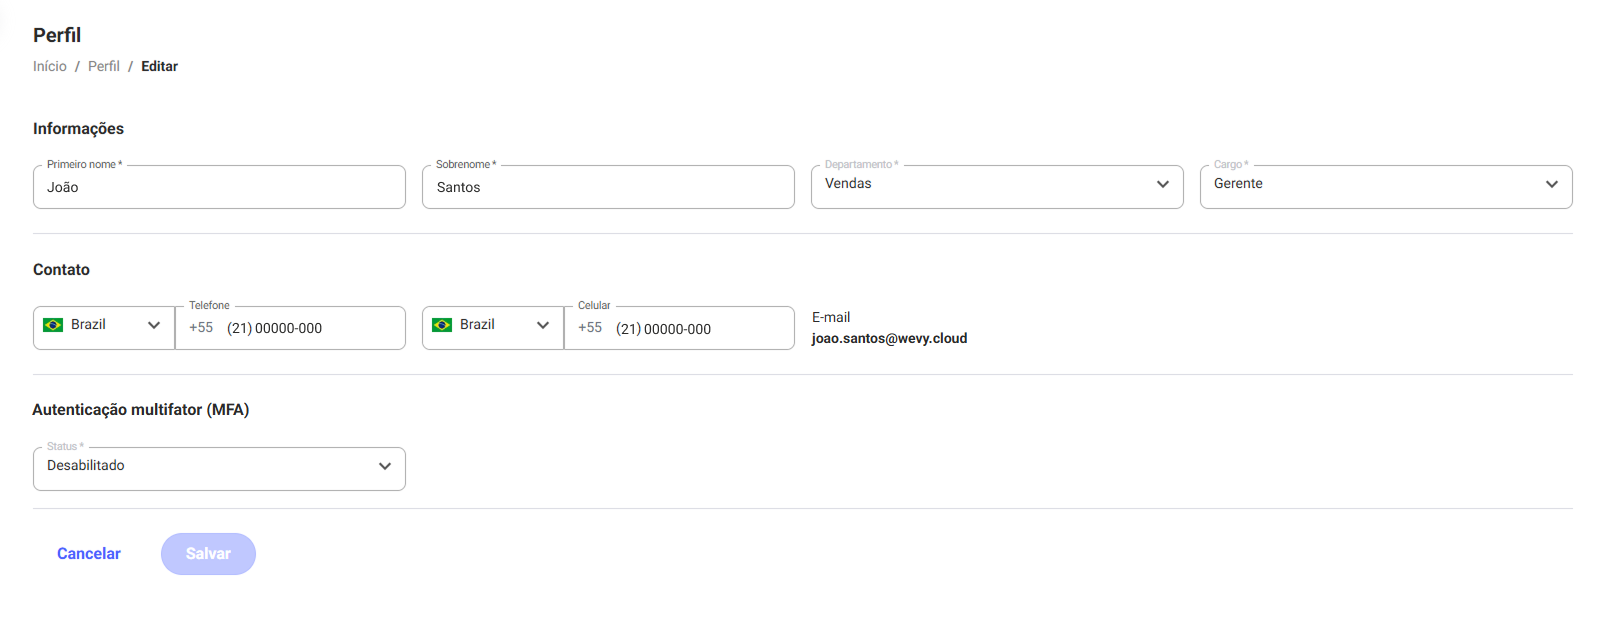This screenshot has width=1608, height=640.
Task: Go to Início in the breadcrumb
Action: [x=50, y=66]
